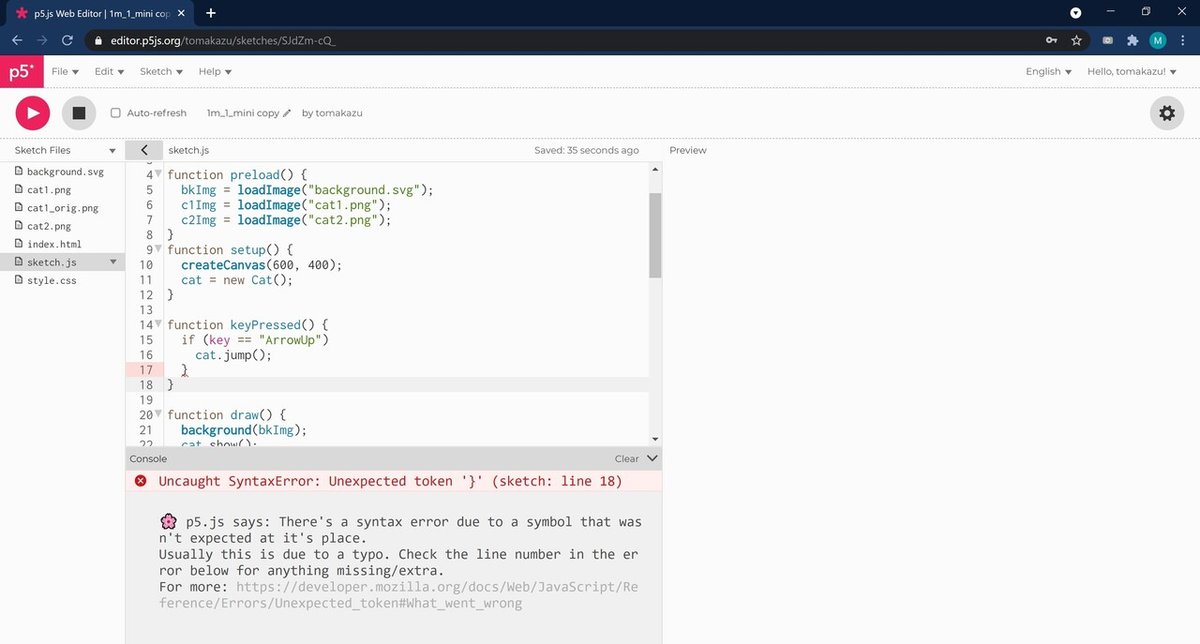1200x644 pixels.
Task: Open the File menu
Action: point(65,72)
